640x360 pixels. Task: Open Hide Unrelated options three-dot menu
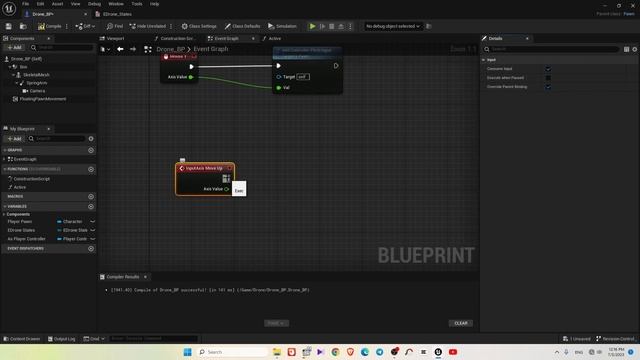[171, 26]
